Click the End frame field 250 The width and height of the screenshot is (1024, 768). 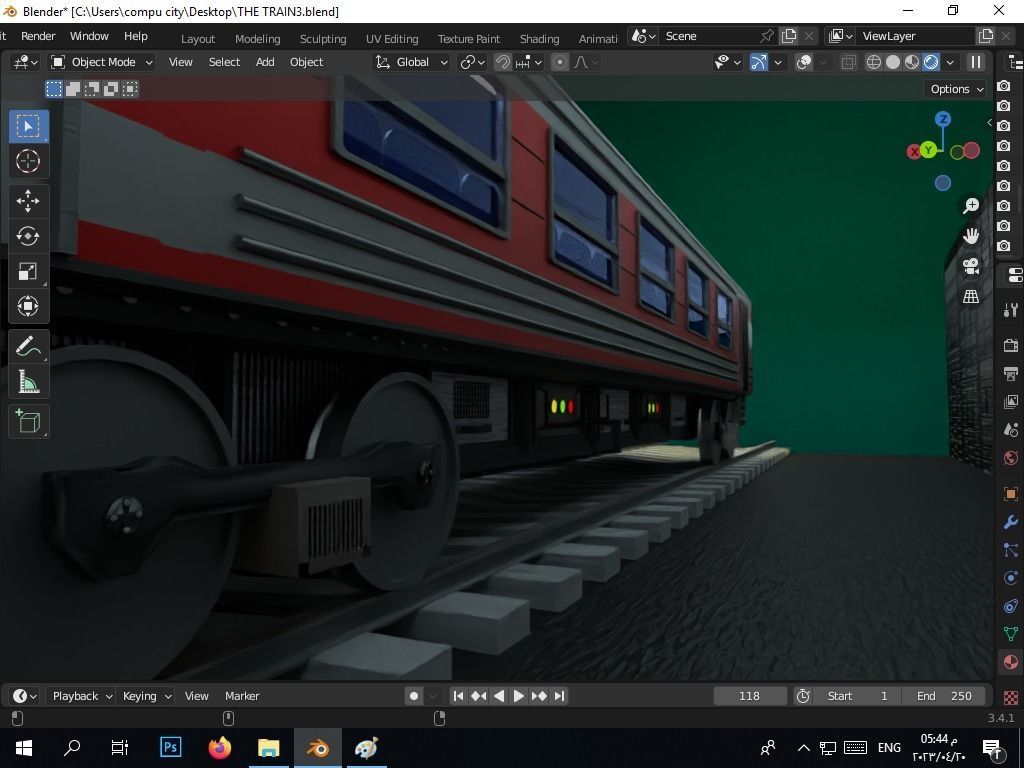[944, 696]
